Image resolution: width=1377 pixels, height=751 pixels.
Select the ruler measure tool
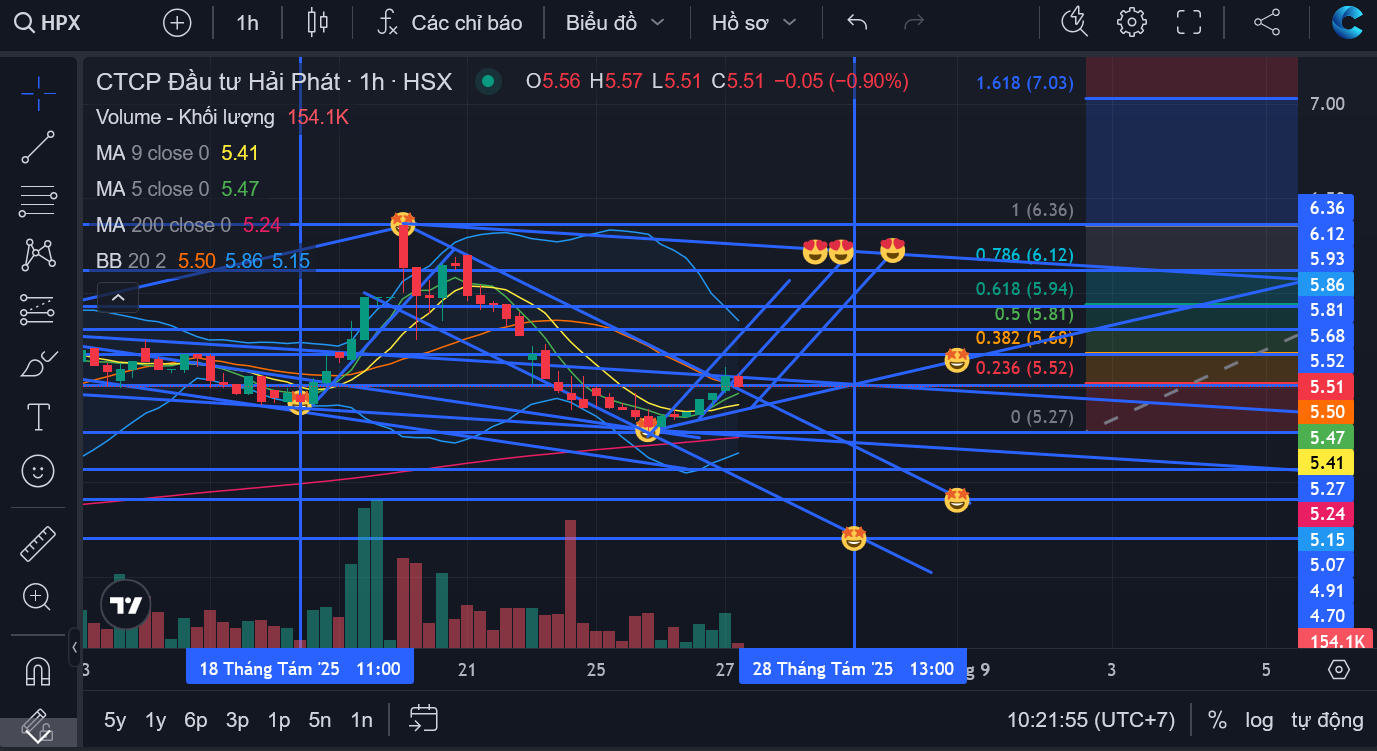point(38,544)
